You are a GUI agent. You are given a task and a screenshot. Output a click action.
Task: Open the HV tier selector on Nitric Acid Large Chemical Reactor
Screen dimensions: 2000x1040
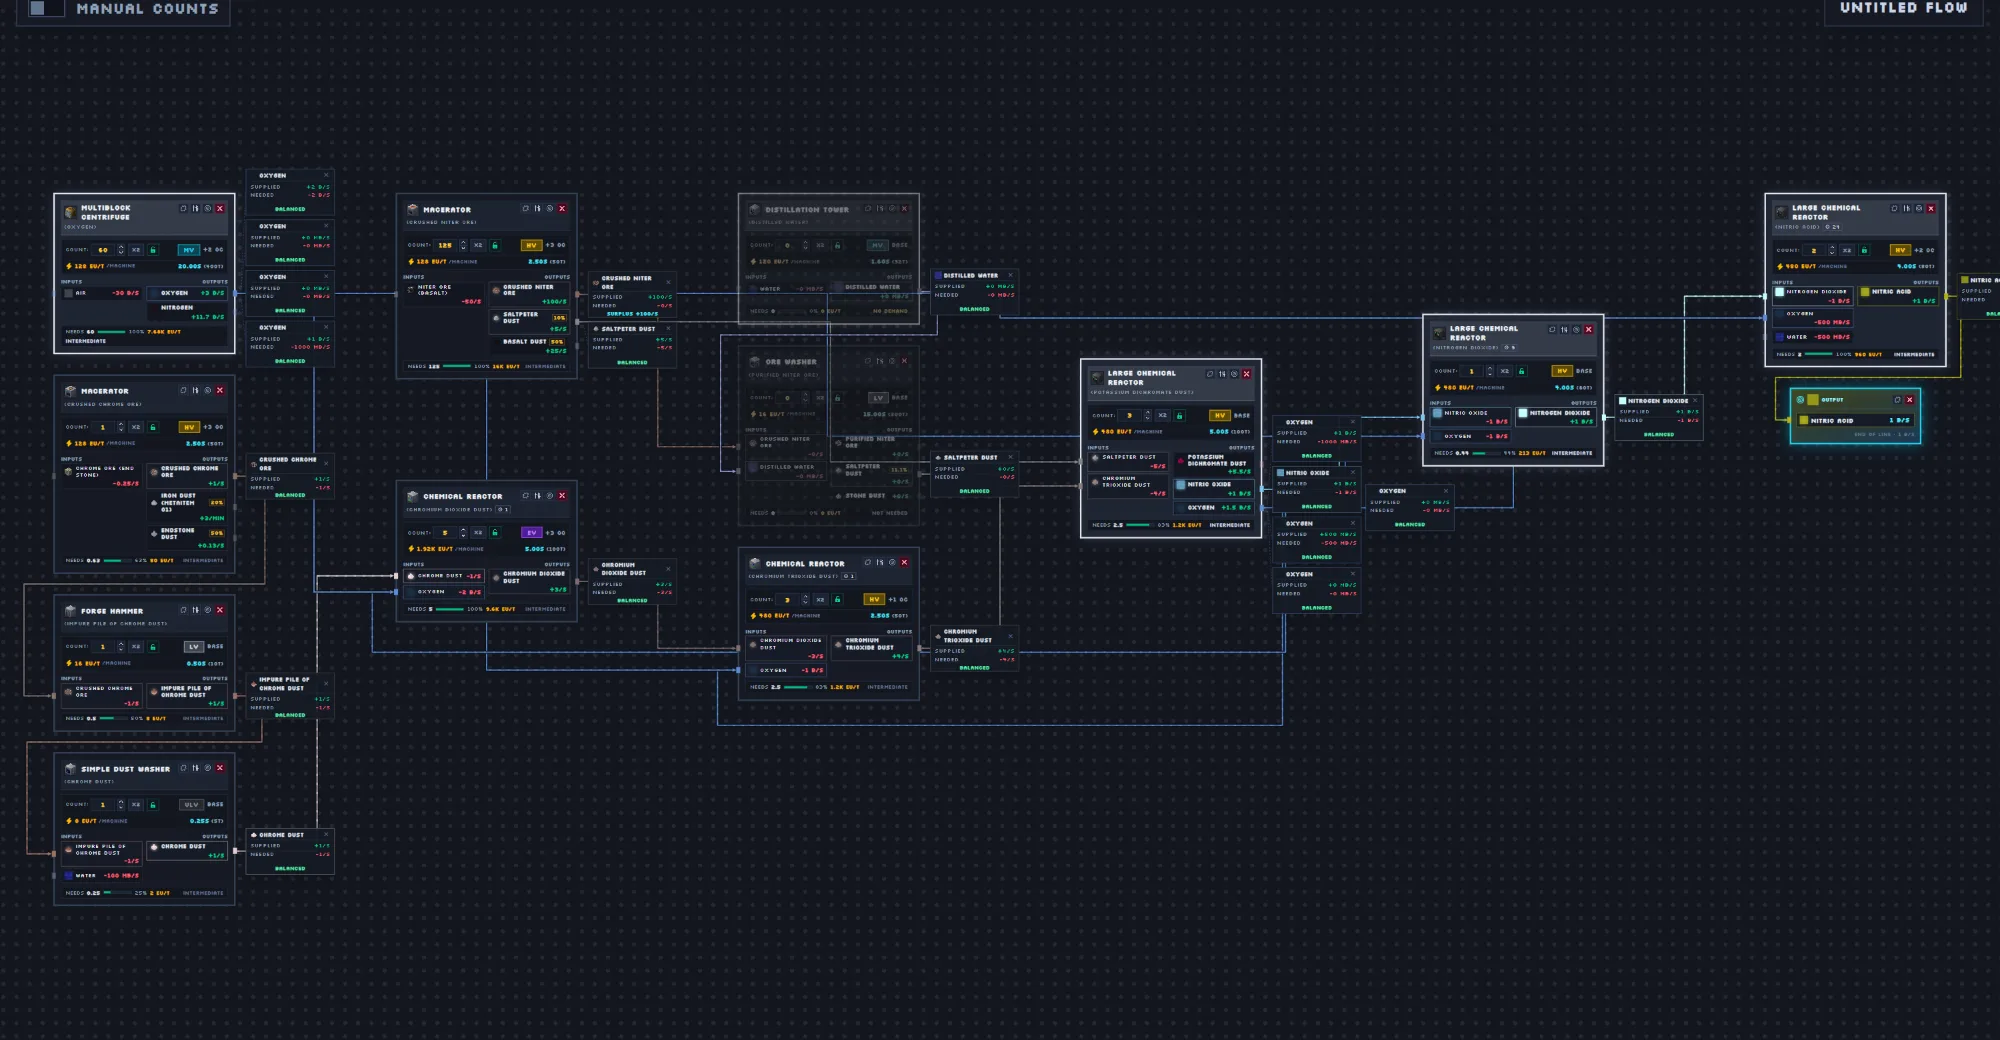1900,250
